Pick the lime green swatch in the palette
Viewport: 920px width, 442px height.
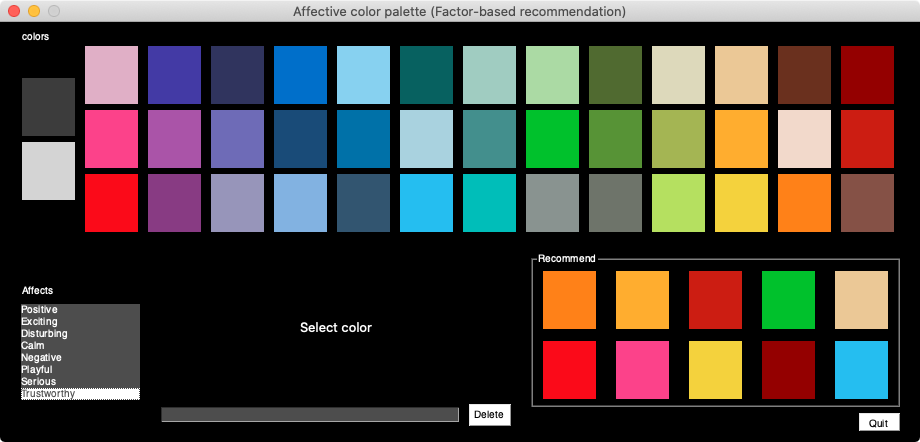click(678, 203)
